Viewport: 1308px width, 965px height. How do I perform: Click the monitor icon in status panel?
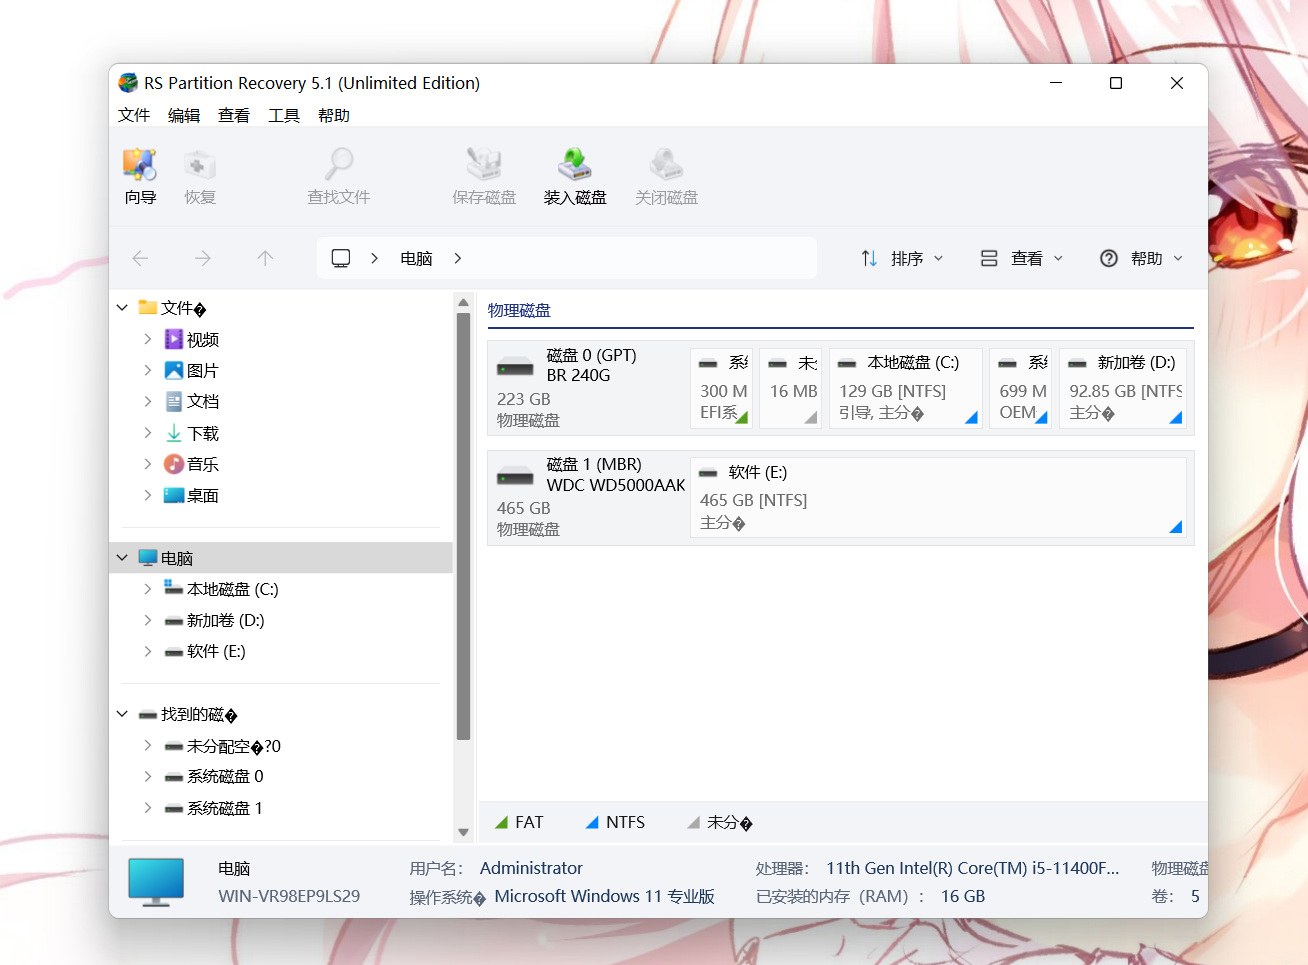156,882
